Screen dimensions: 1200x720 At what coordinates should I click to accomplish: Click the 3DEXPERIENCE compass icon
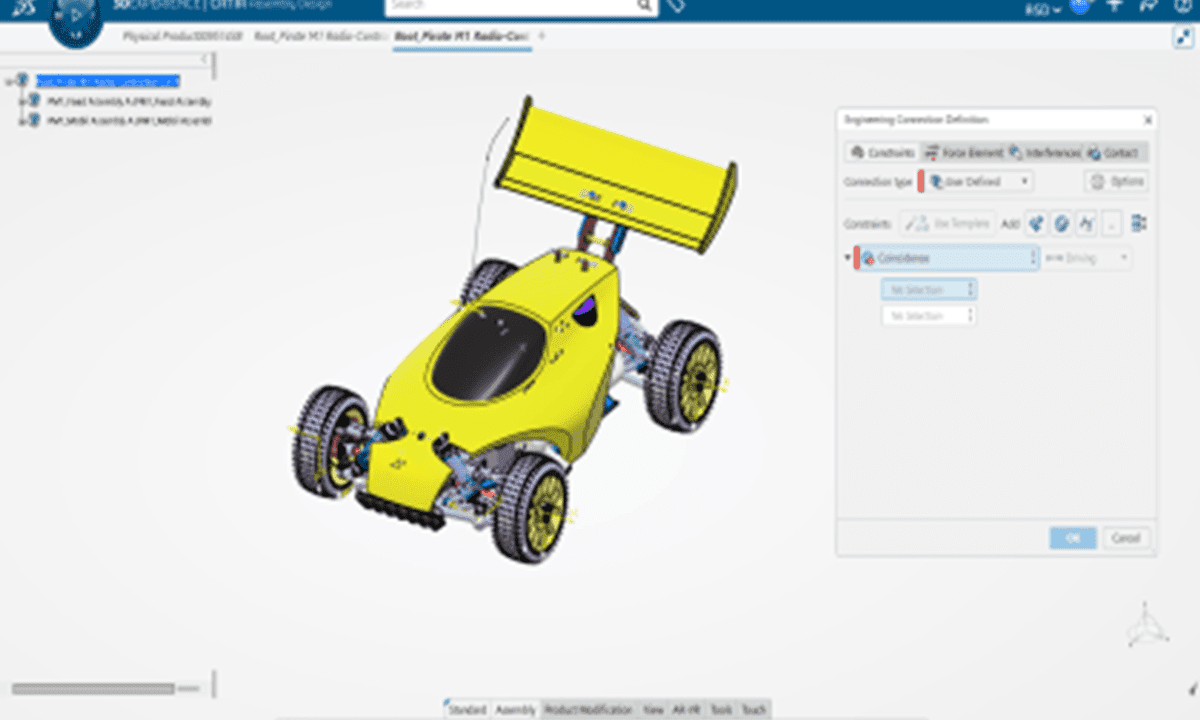click(76, 20)
